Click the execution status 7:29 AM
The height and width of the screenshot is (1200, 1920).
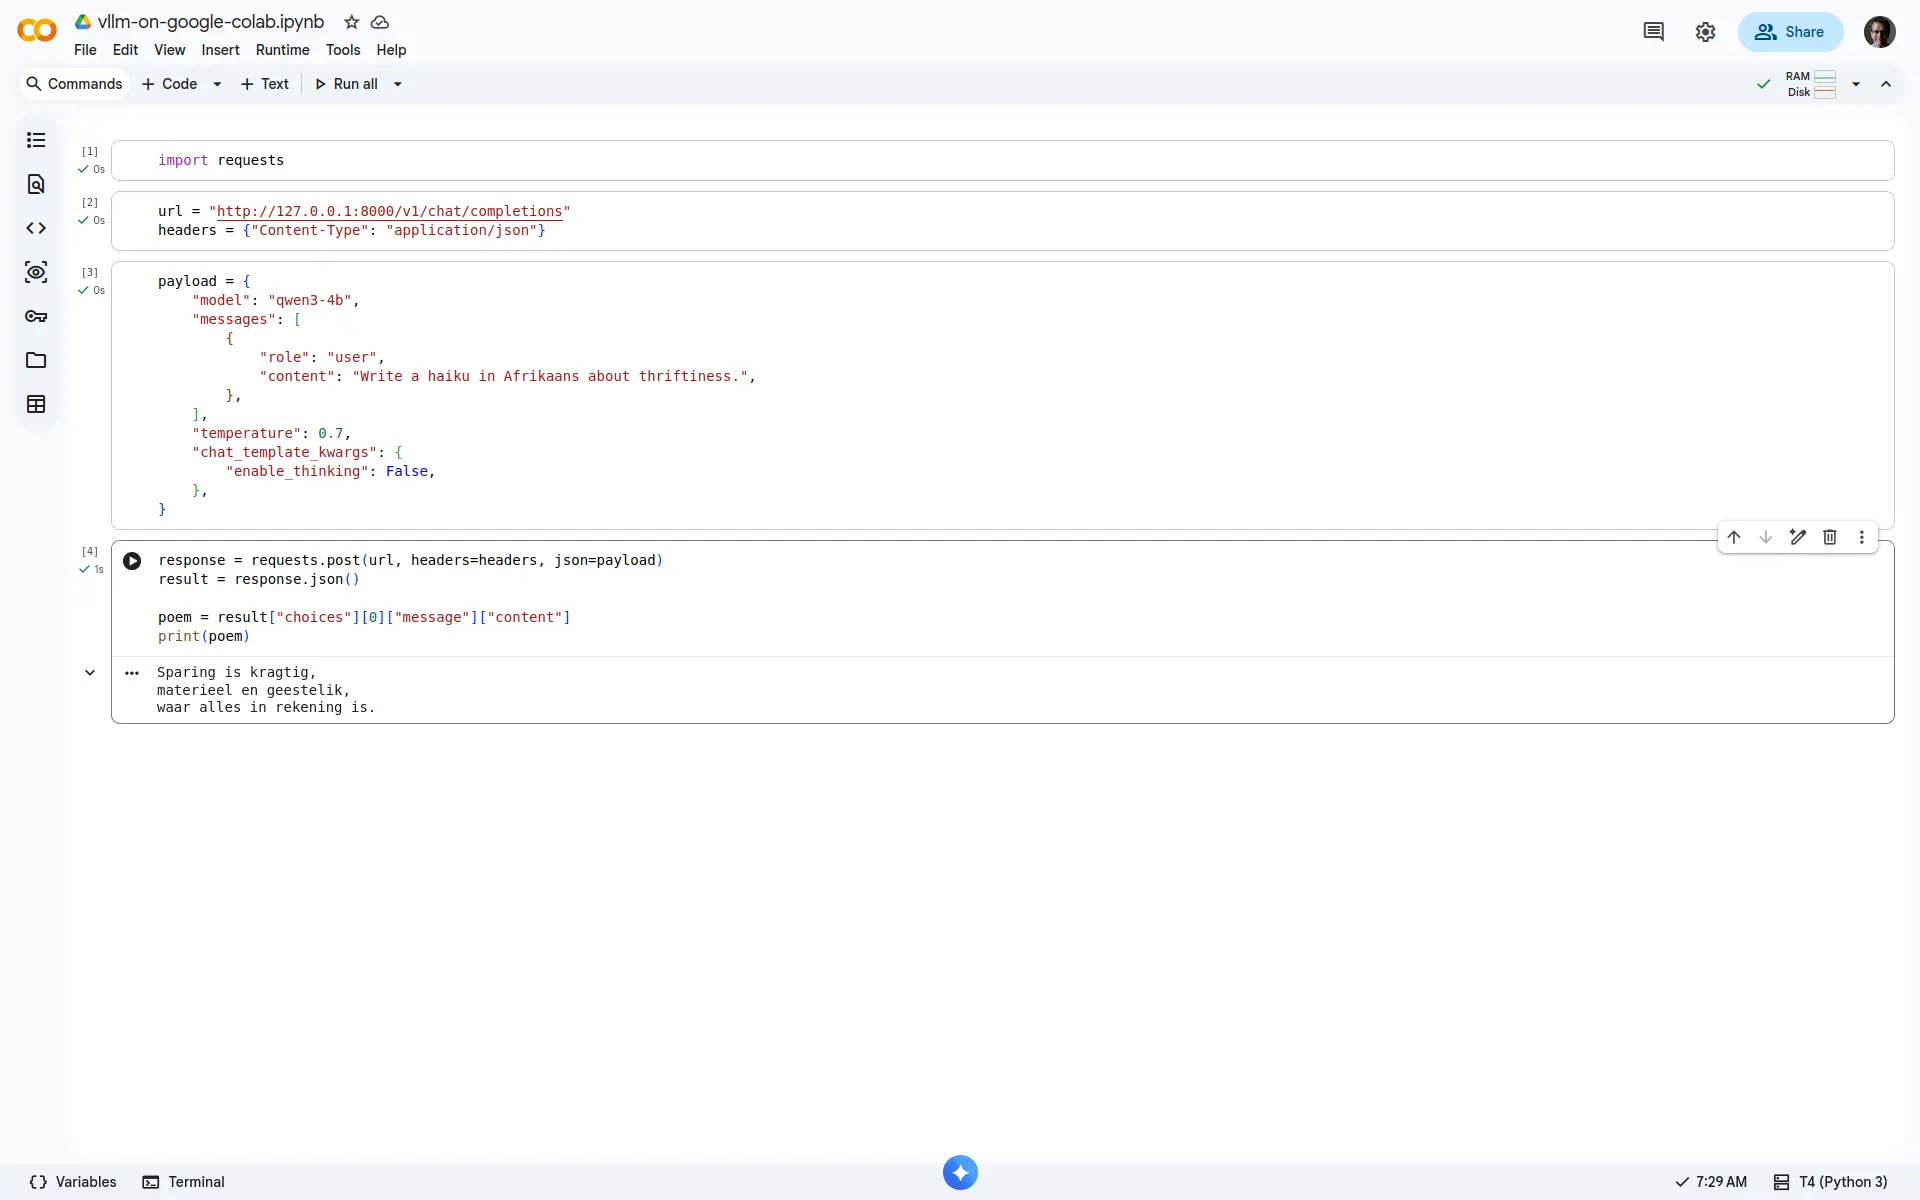coord(1711,1182)
